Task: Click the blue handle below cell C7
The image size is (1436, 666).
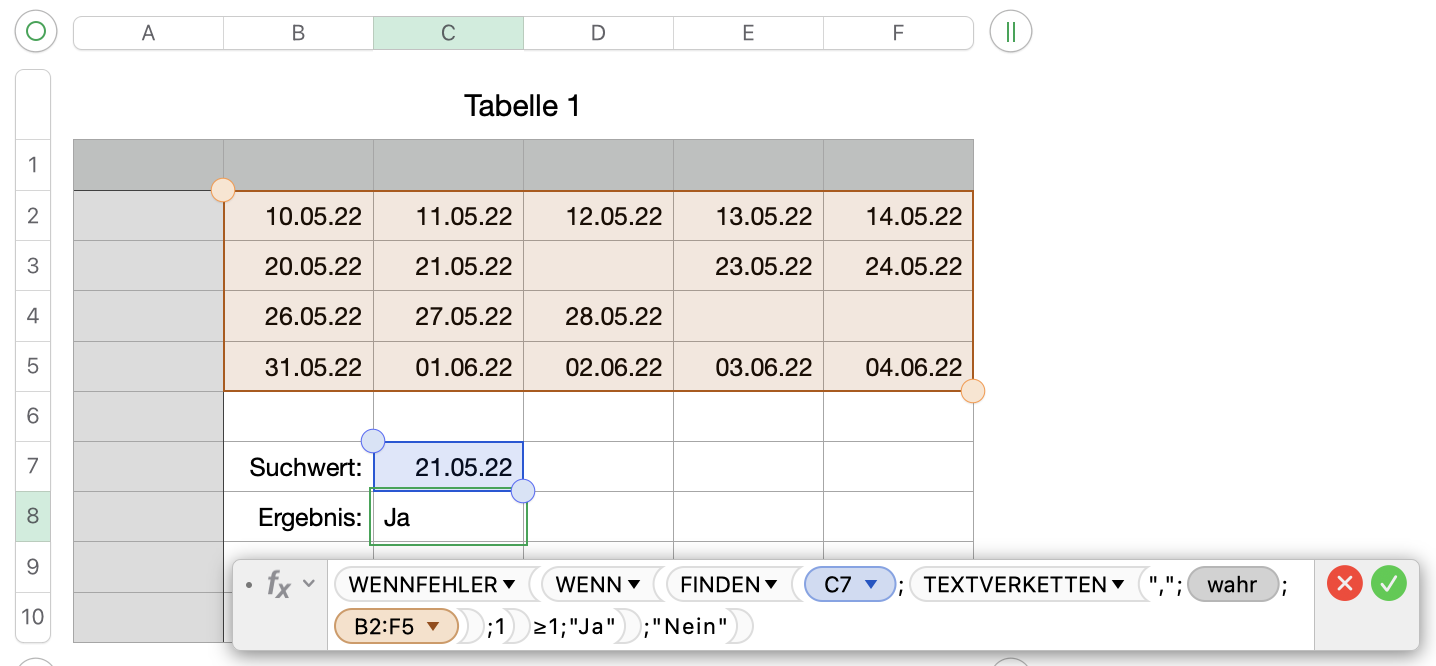Action: 523,491
